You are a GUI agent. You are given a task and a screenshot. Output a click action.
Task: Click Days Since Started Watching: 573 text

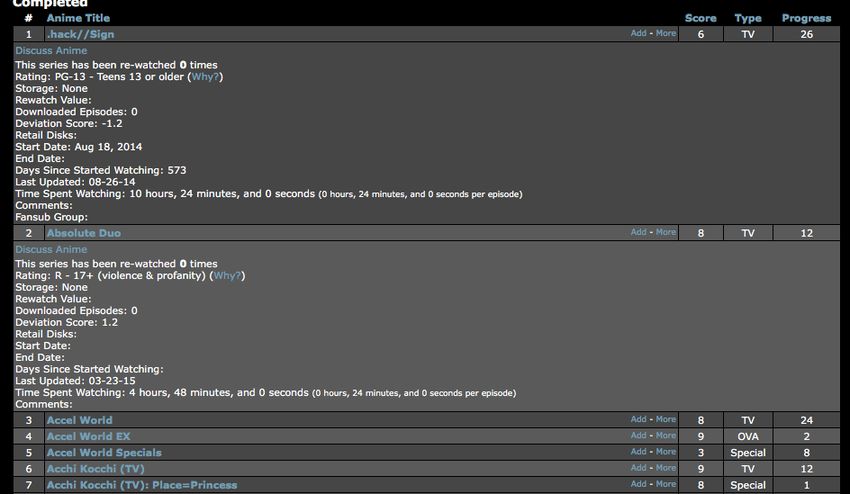[101, 170]
